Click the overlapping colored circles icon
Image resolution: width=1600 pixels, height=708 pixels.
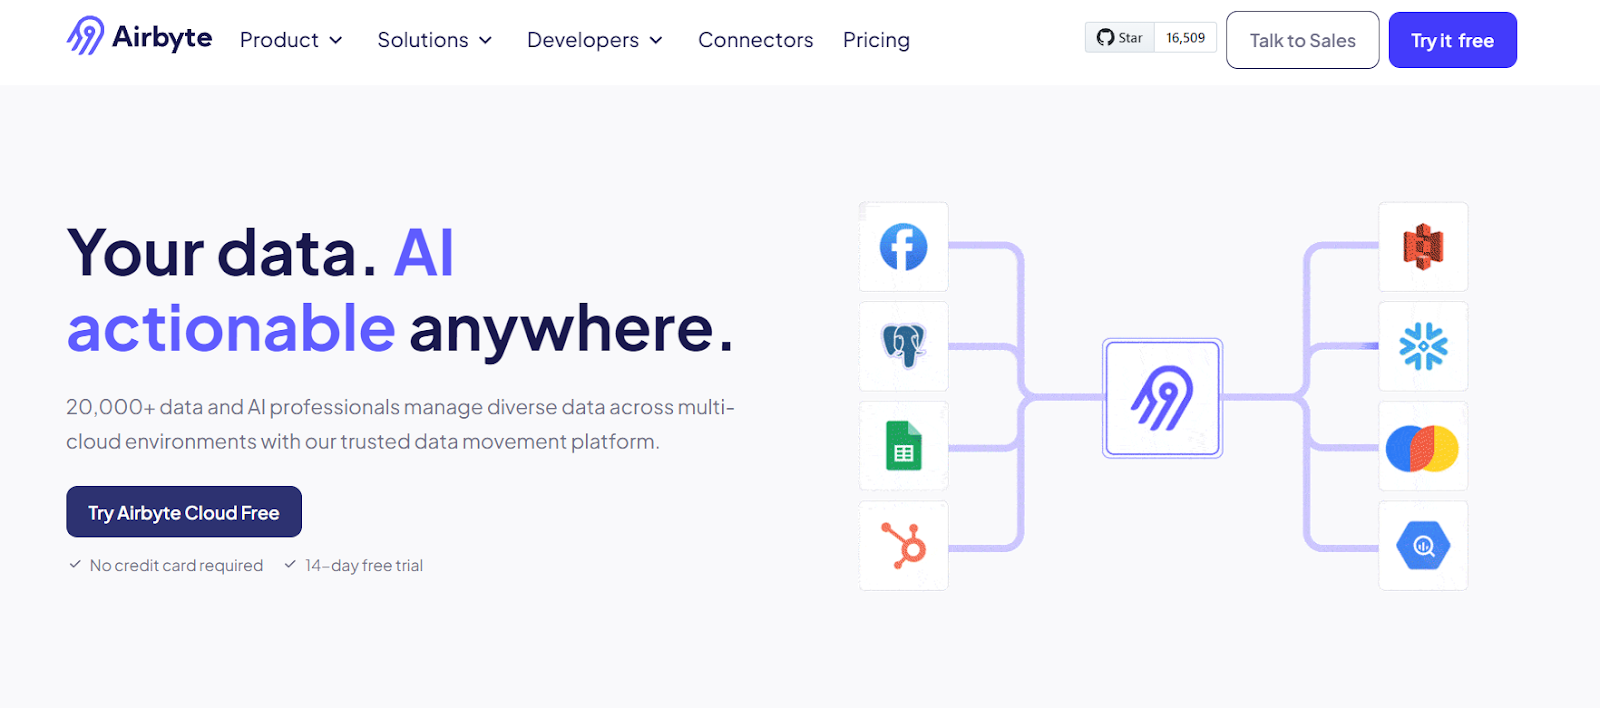tap(1423, 446)
